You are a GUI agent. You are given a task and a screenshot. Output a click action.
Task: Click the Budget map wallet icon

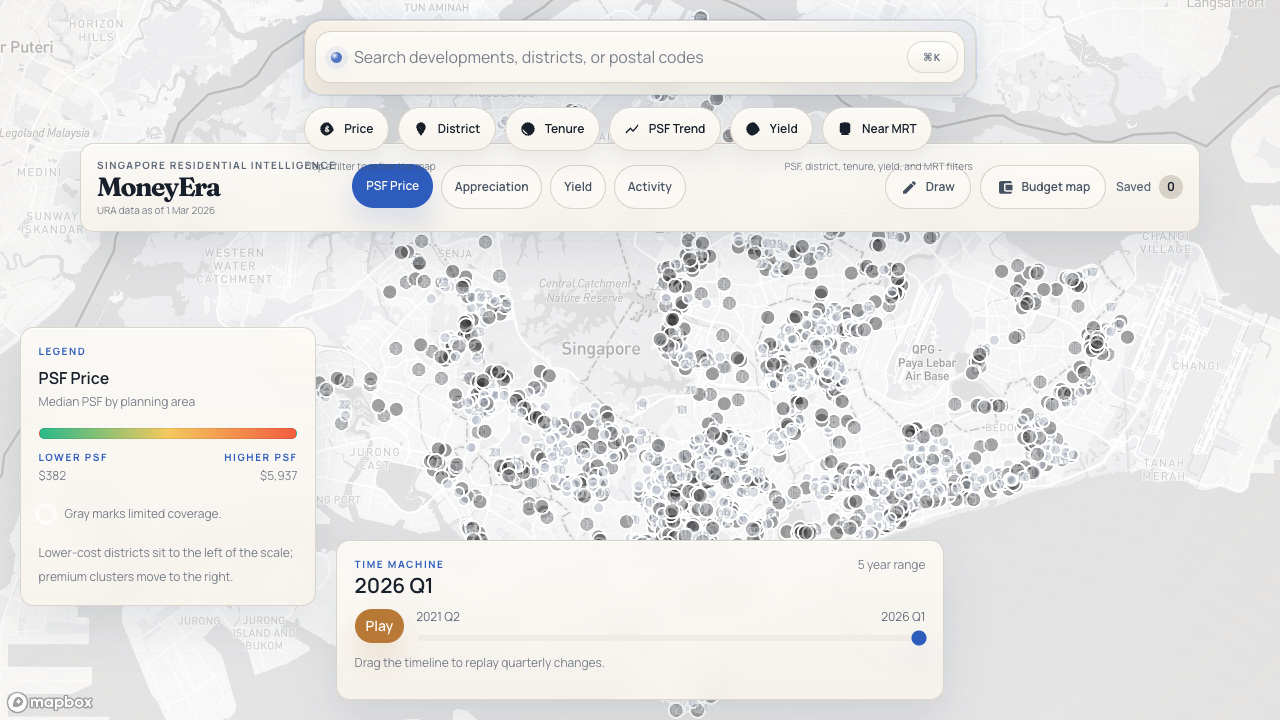[1005, 187]
